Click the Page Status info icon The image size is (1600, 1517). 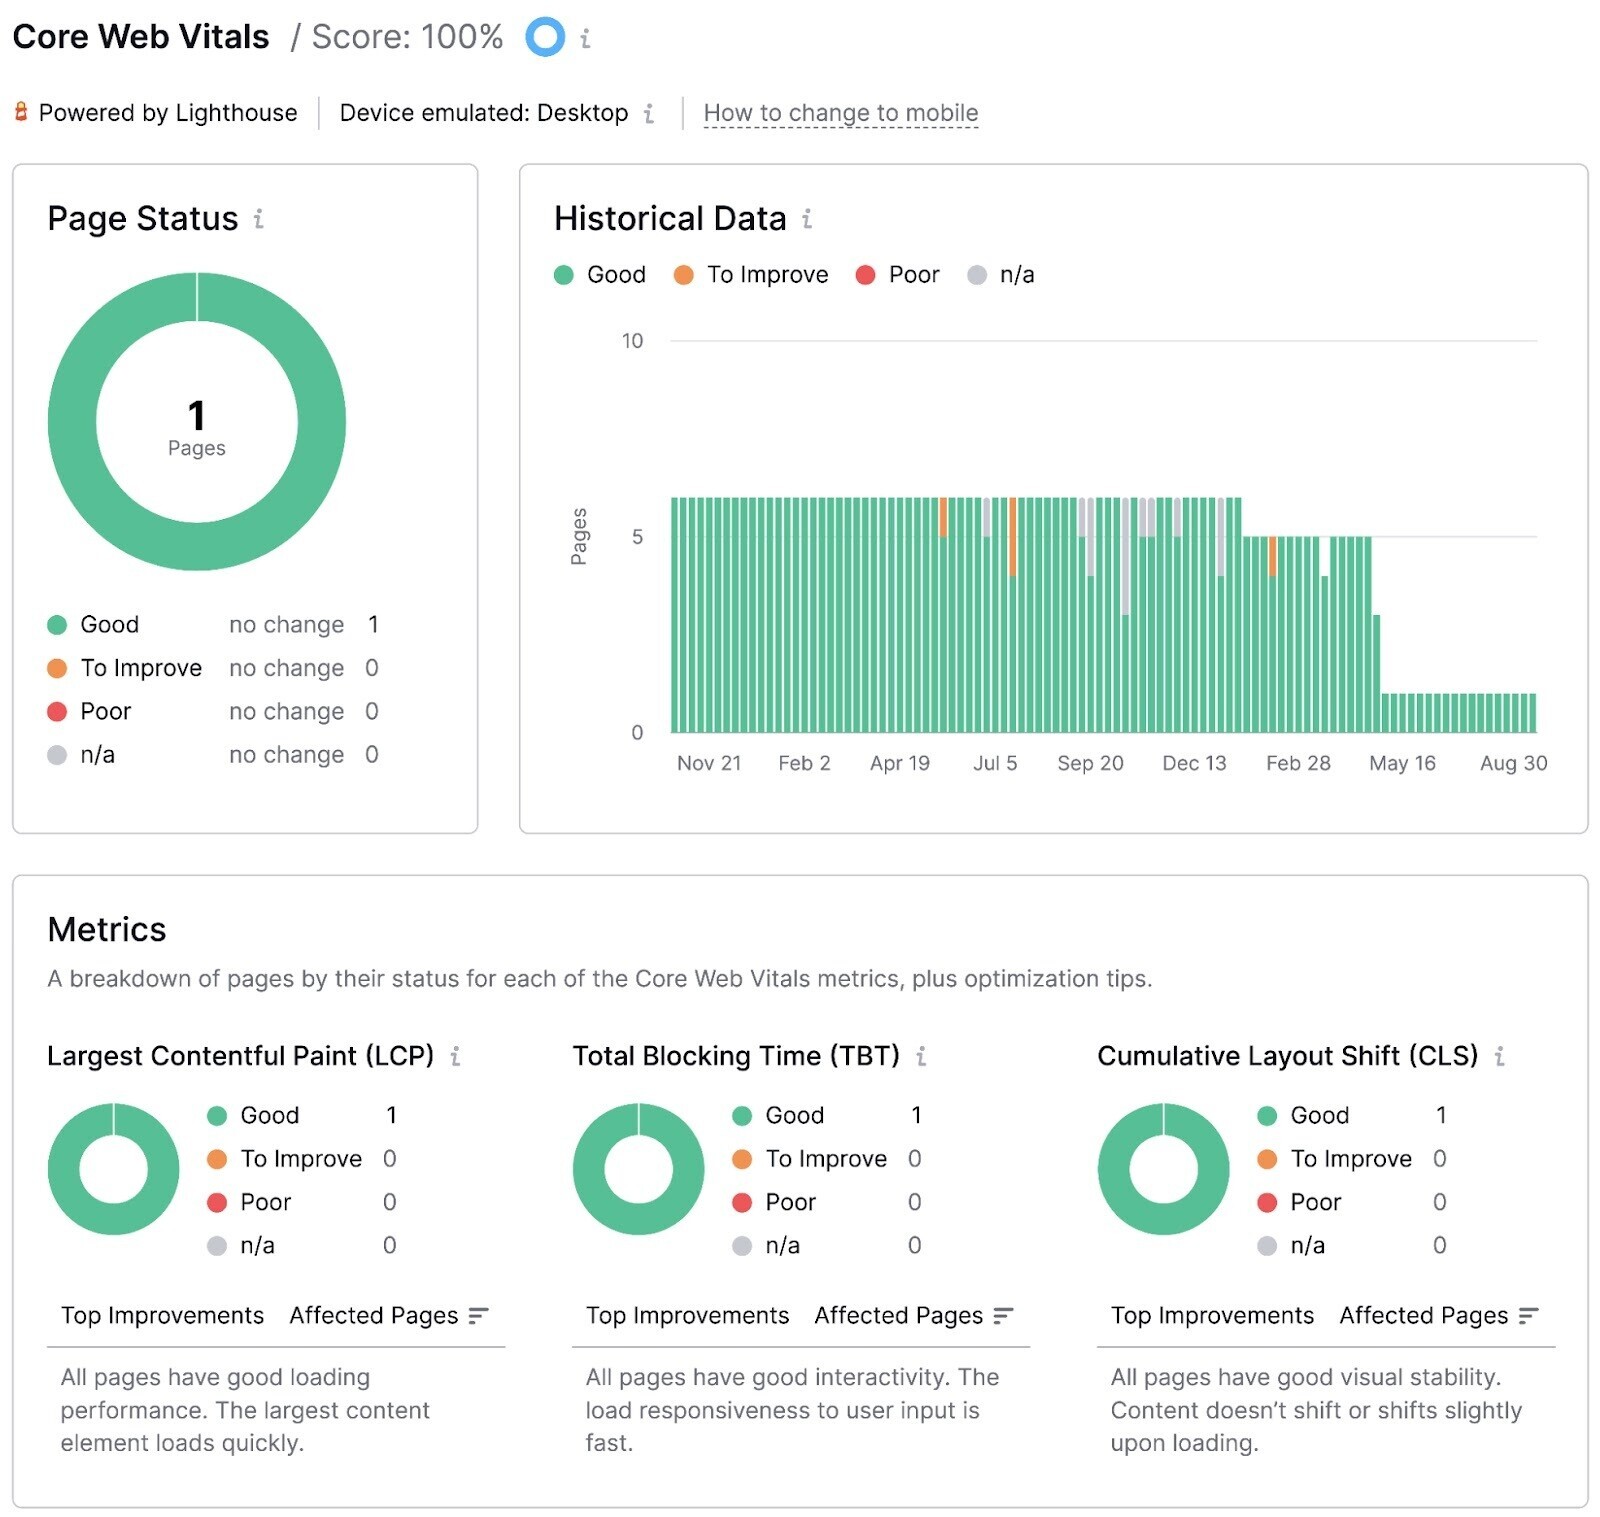tap(260, 220)
